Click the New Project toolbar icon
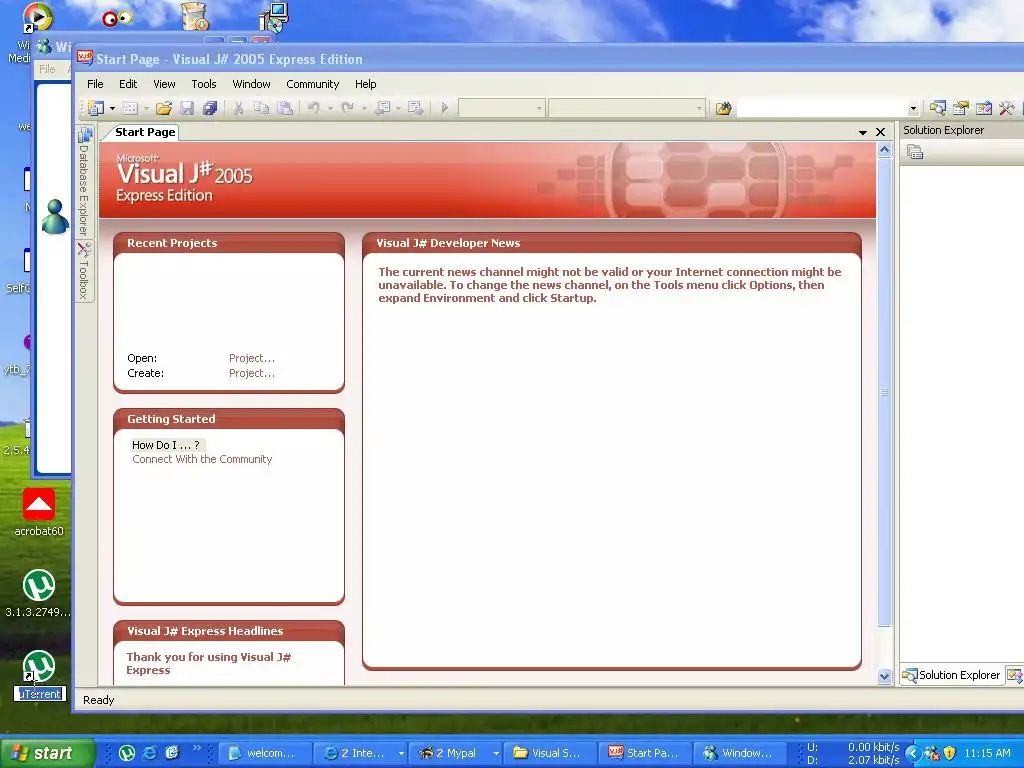 point(96,108)
